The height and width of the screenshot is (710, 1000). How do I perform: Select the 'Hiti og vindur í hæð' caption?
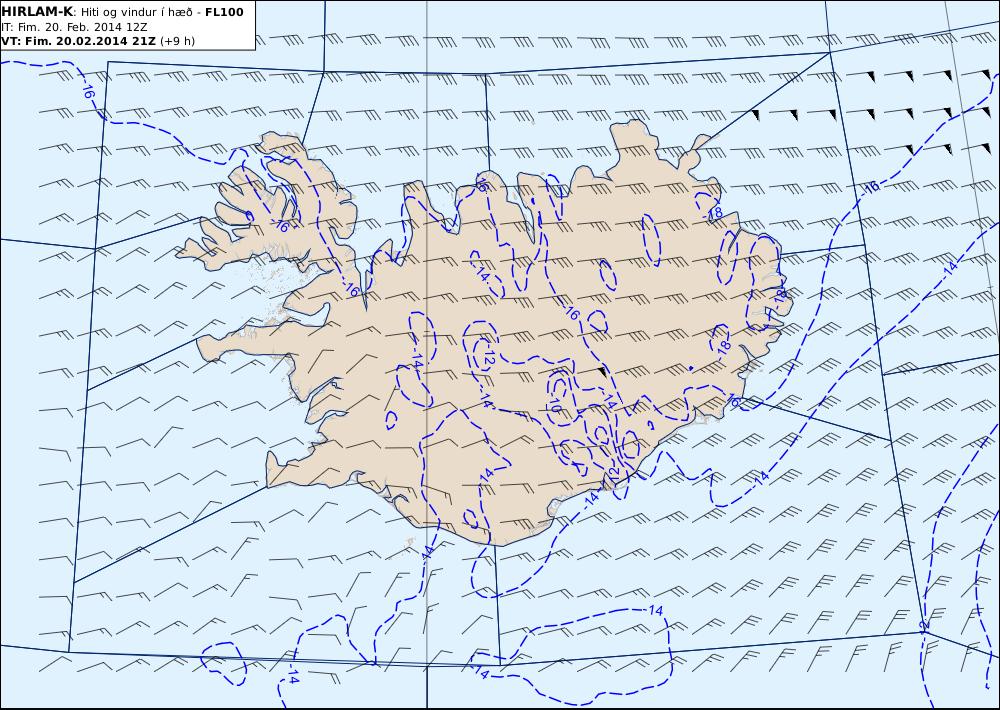point(138,12)
